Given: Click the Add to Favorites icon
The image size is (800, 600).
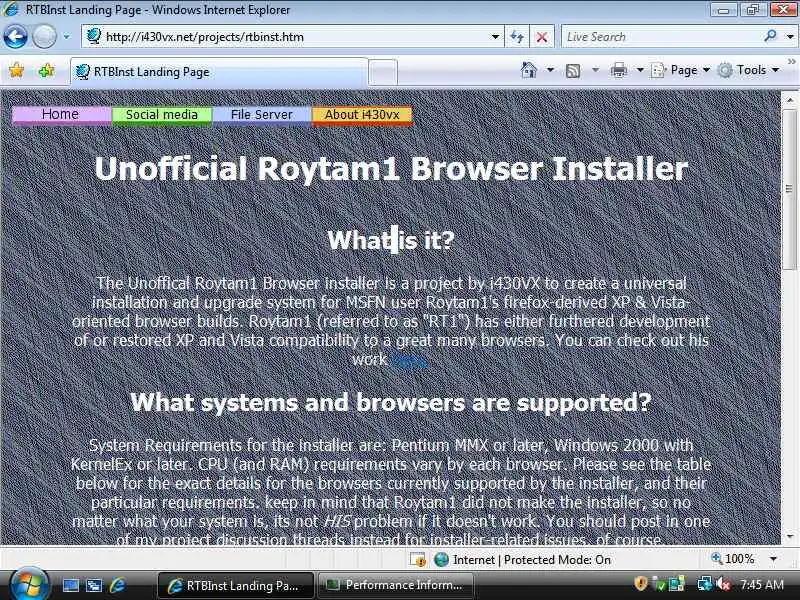Looking at the screenshot, I should (46, 70).
